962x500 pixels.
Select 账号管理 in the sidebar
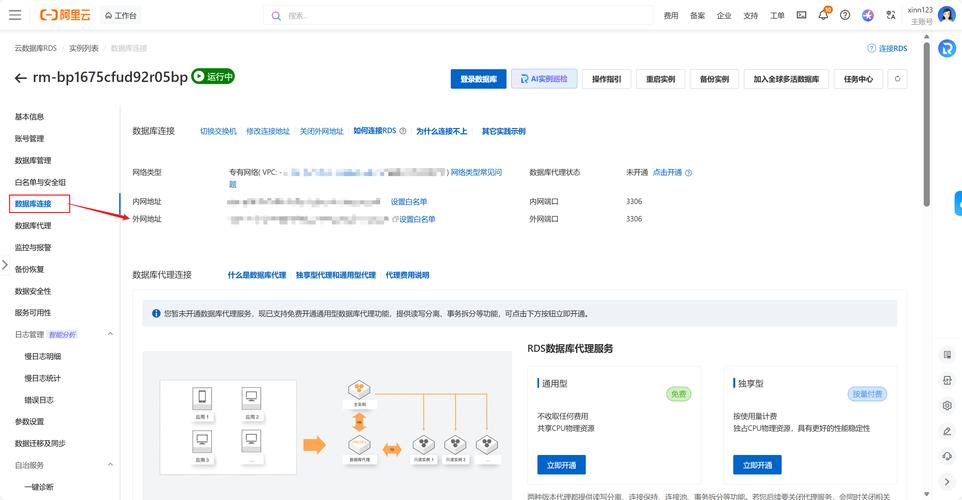pyautogui.click(x=29, y=139)
